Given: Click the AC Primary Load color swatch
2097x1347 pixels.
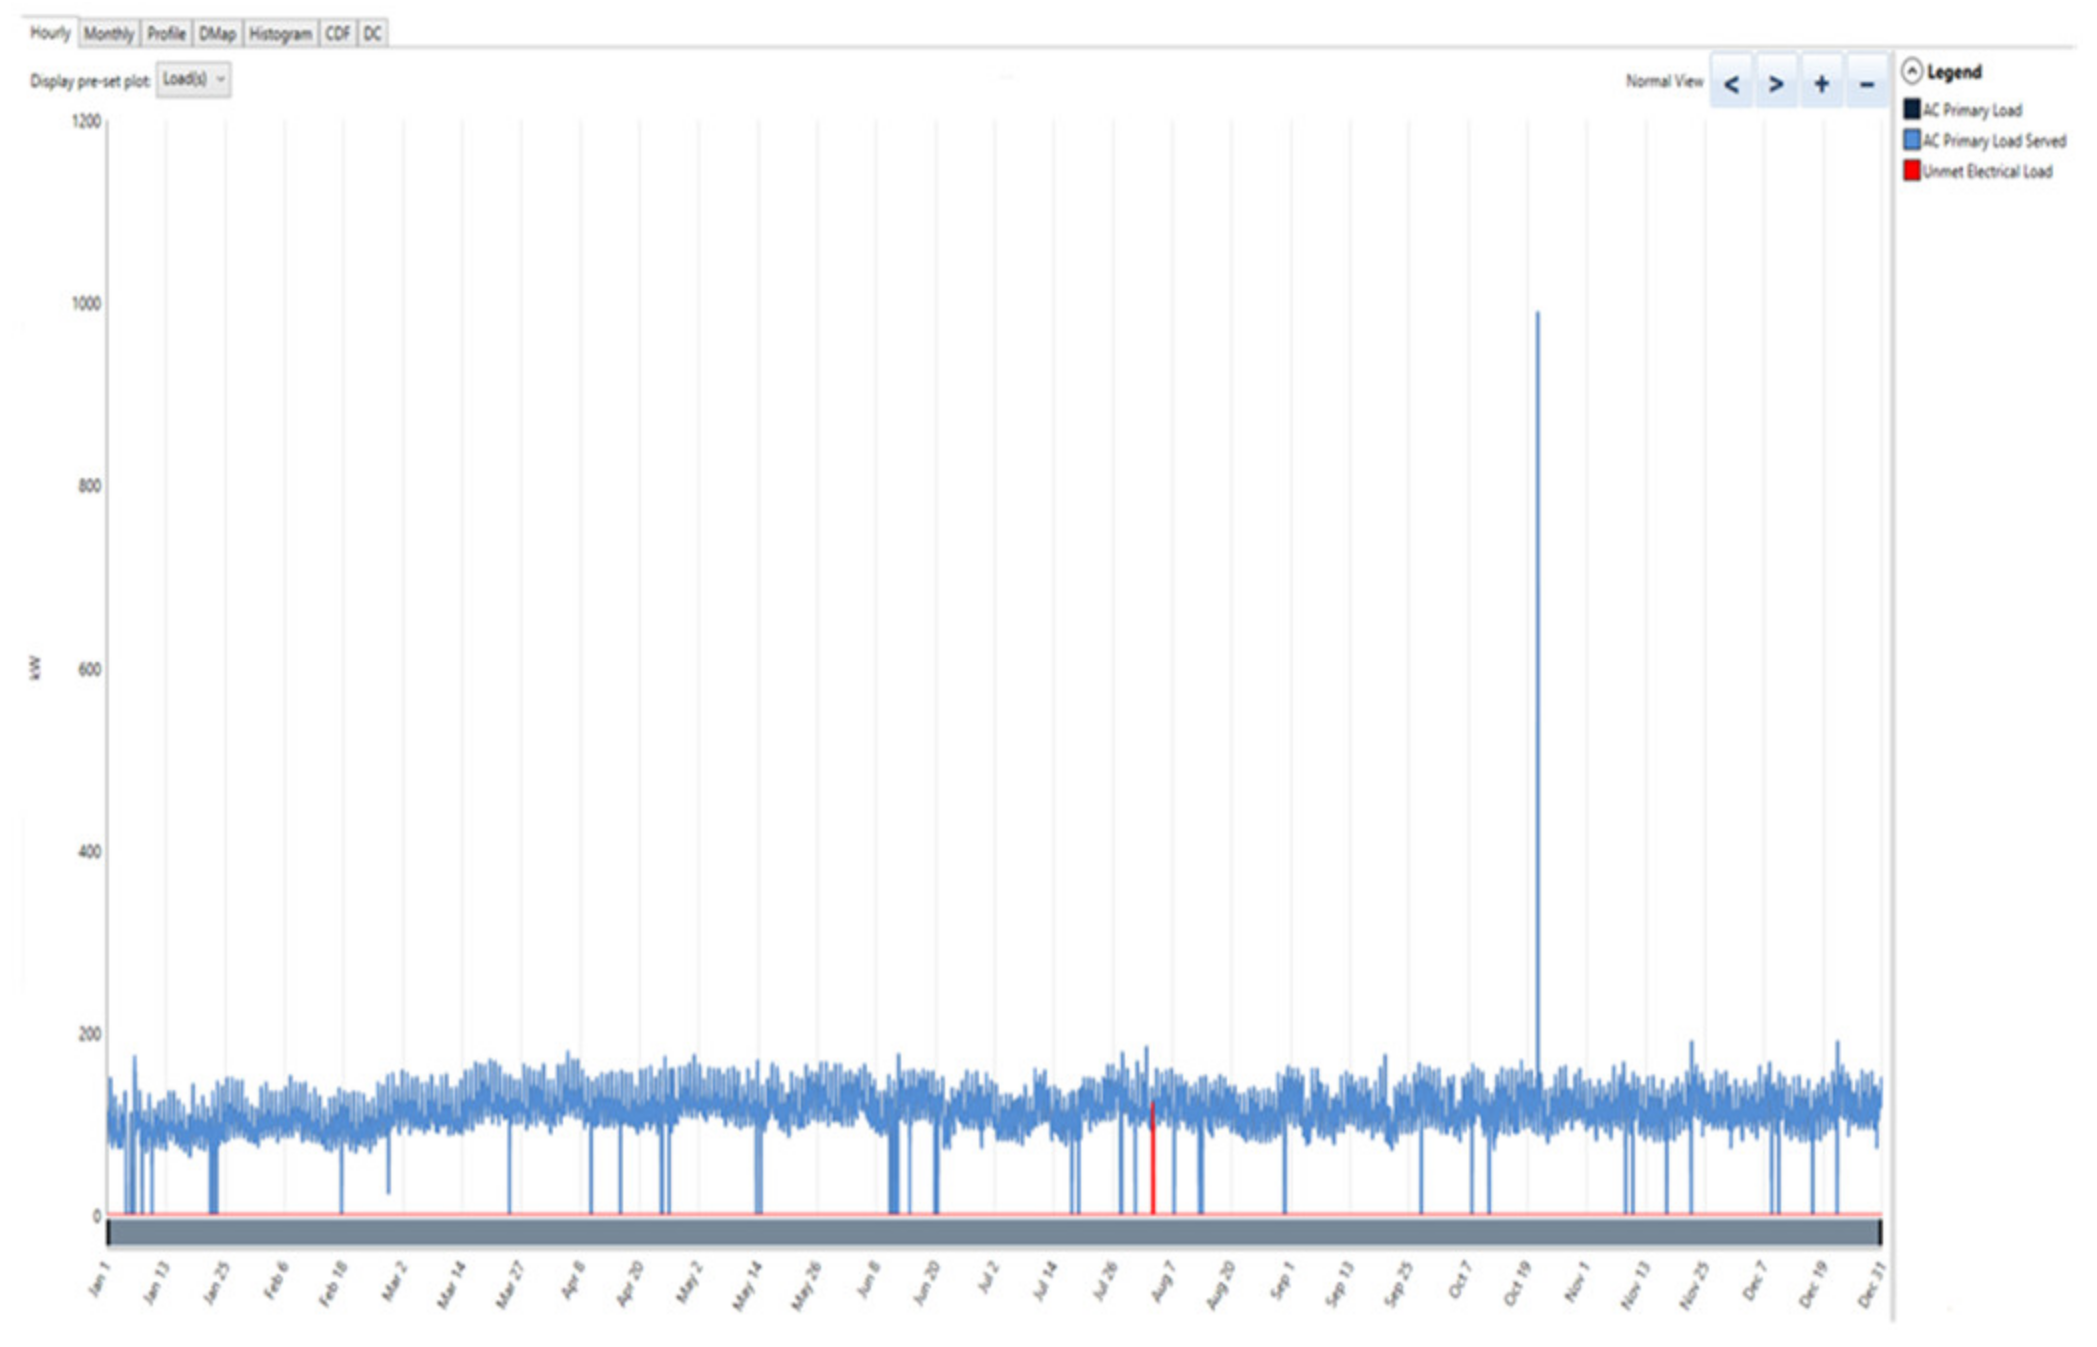Looking at the screenshot, I should point(1911,109).
